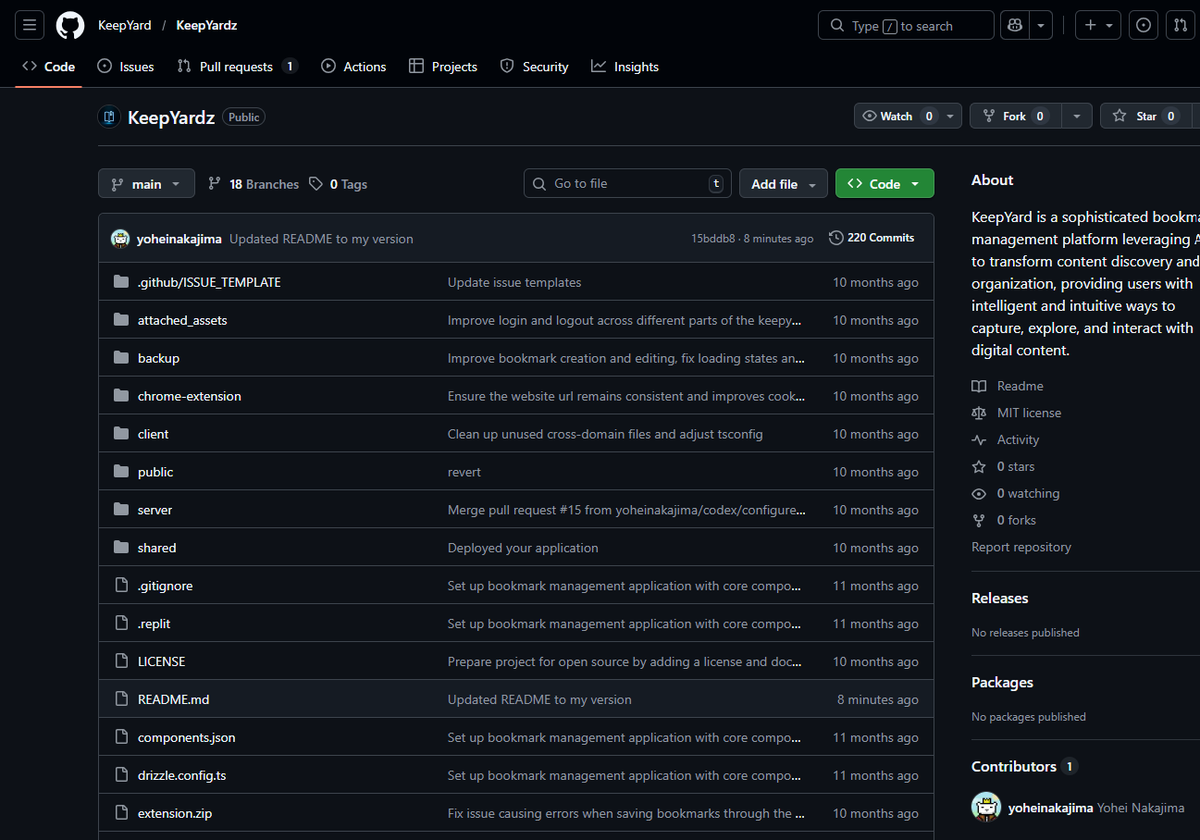The width and height of the screenshot is (1200, 840).
Task: Click yoheinakajima commit author avatar
Action: (120, 238)
